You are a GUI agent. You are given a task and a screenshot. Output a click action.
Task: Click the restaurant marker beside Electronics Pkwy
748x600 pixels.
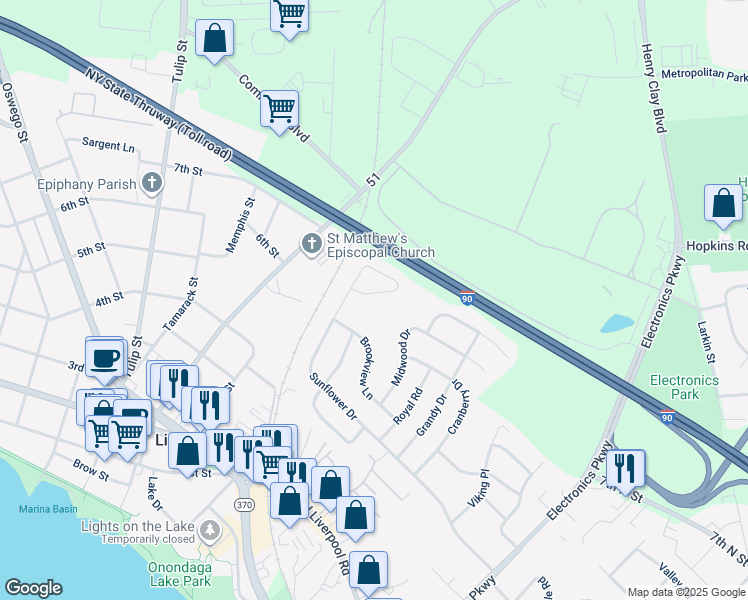tap(625, 467)
